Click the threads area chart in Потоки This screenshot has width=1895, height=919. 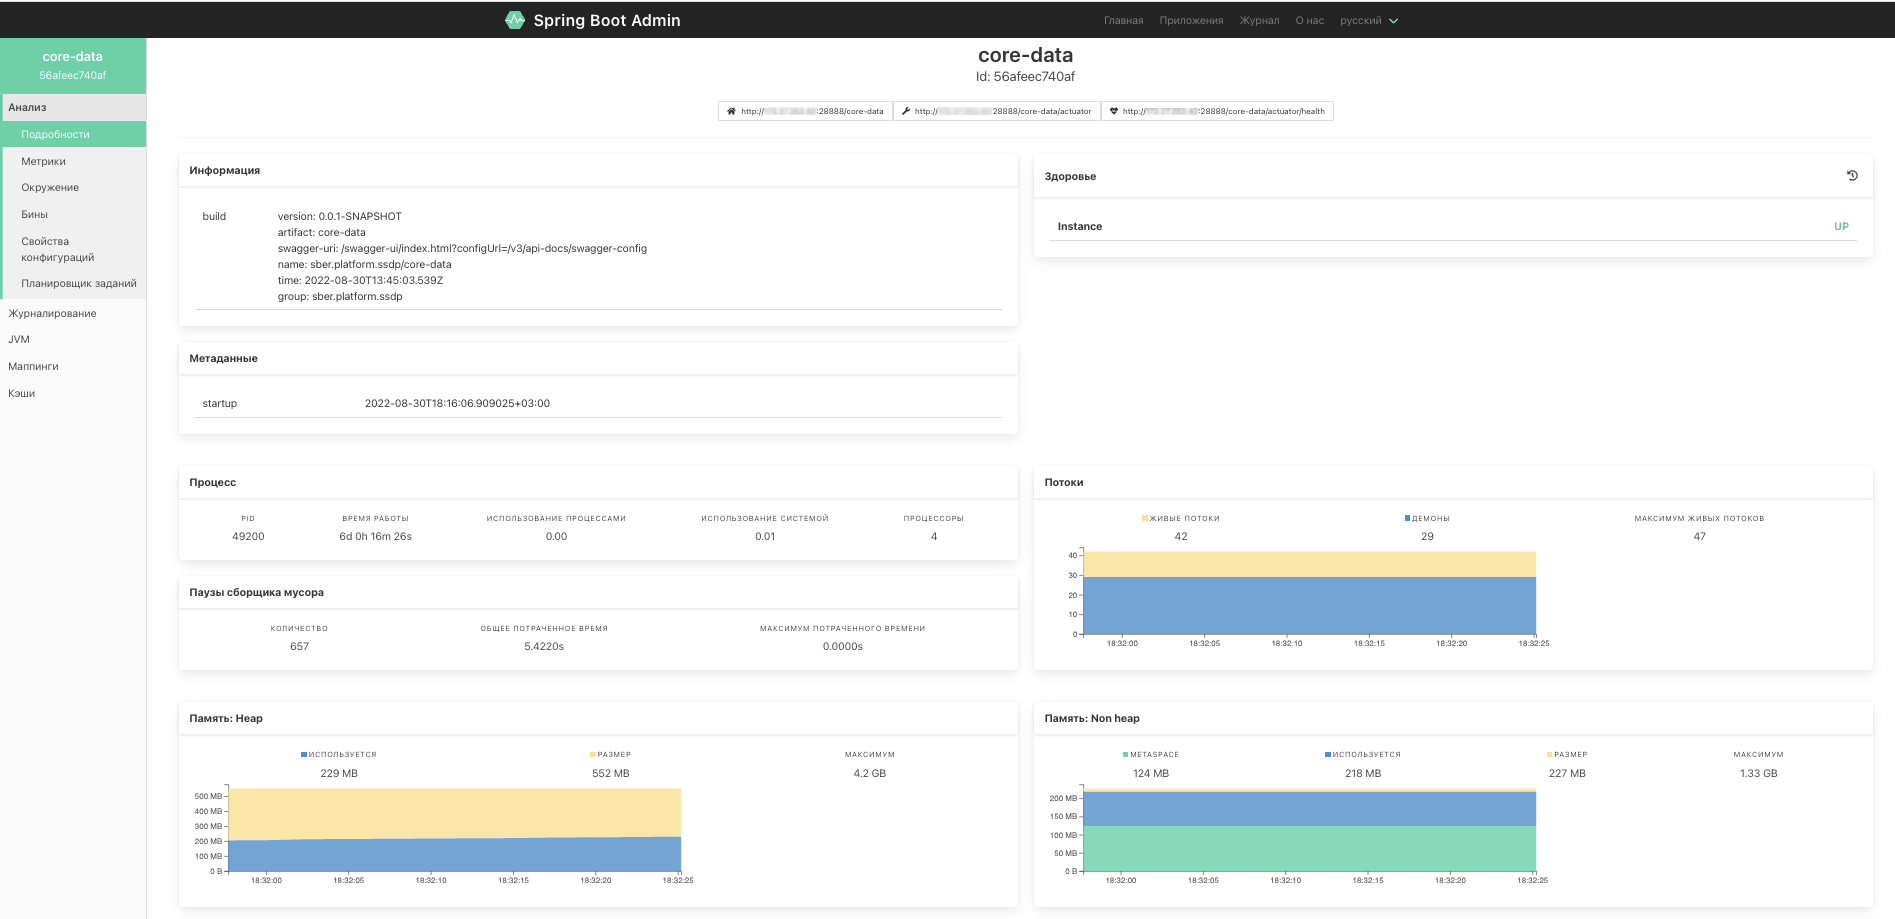pos(1310,593)
